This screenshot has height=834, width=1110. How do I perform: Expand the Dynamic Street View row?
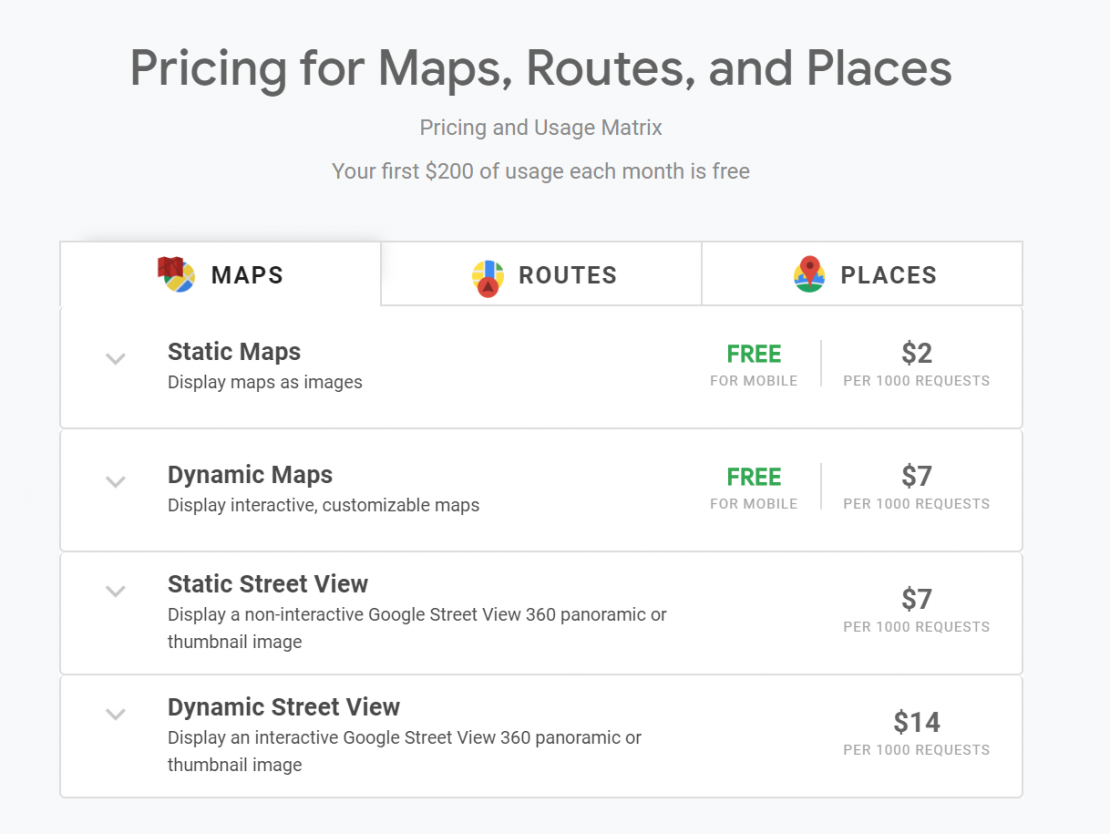pos(115,714)
